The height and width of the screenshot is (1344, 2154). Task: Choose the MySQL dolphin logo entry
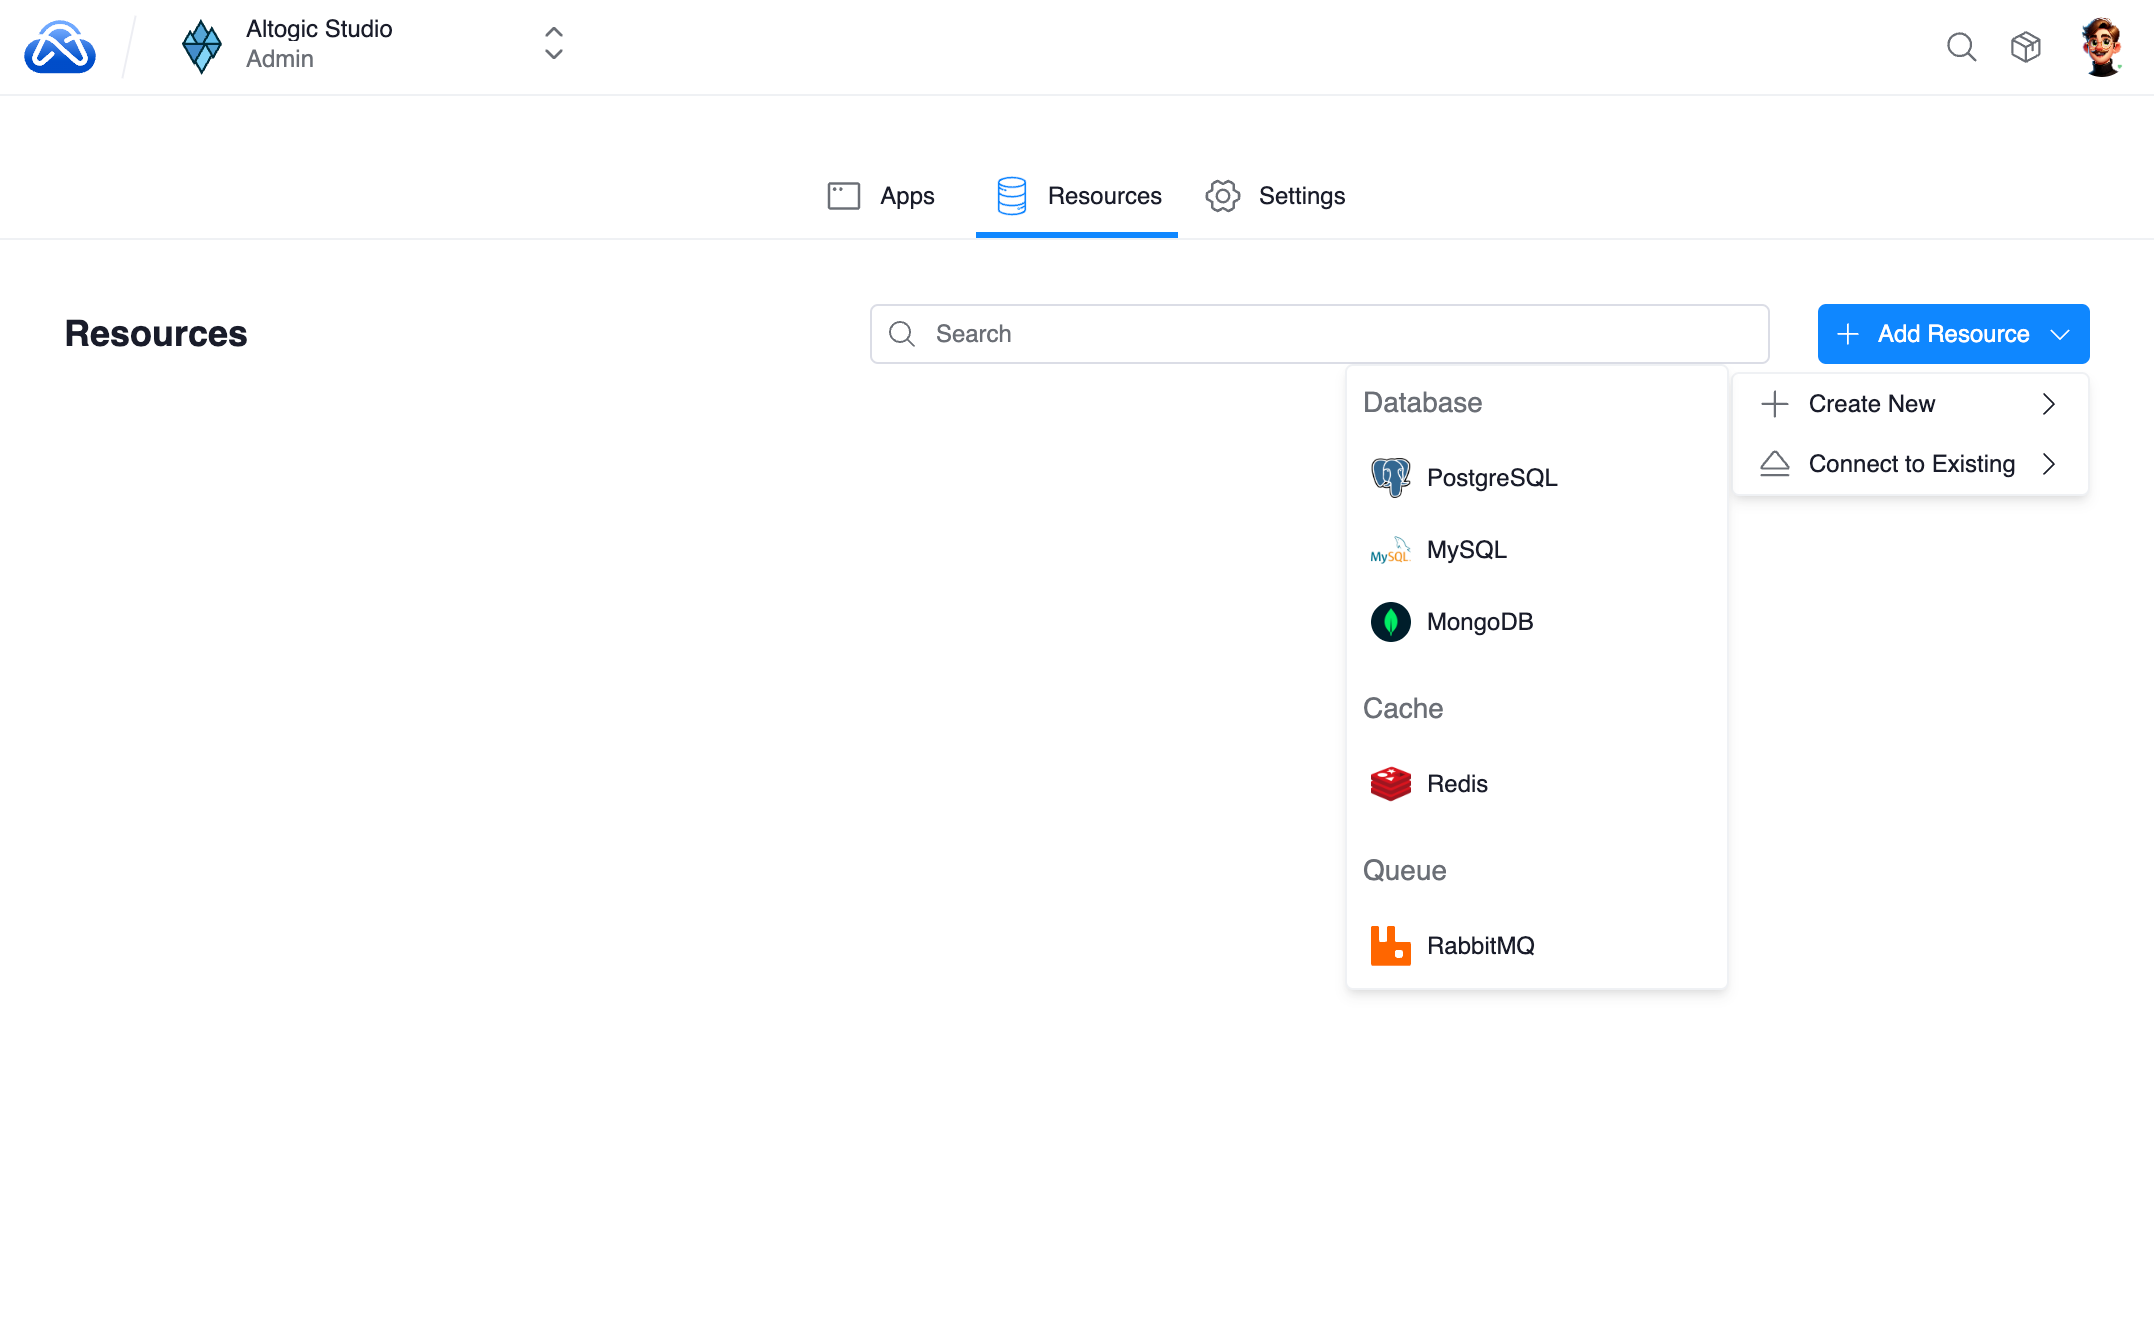[x=1390, y=550]
